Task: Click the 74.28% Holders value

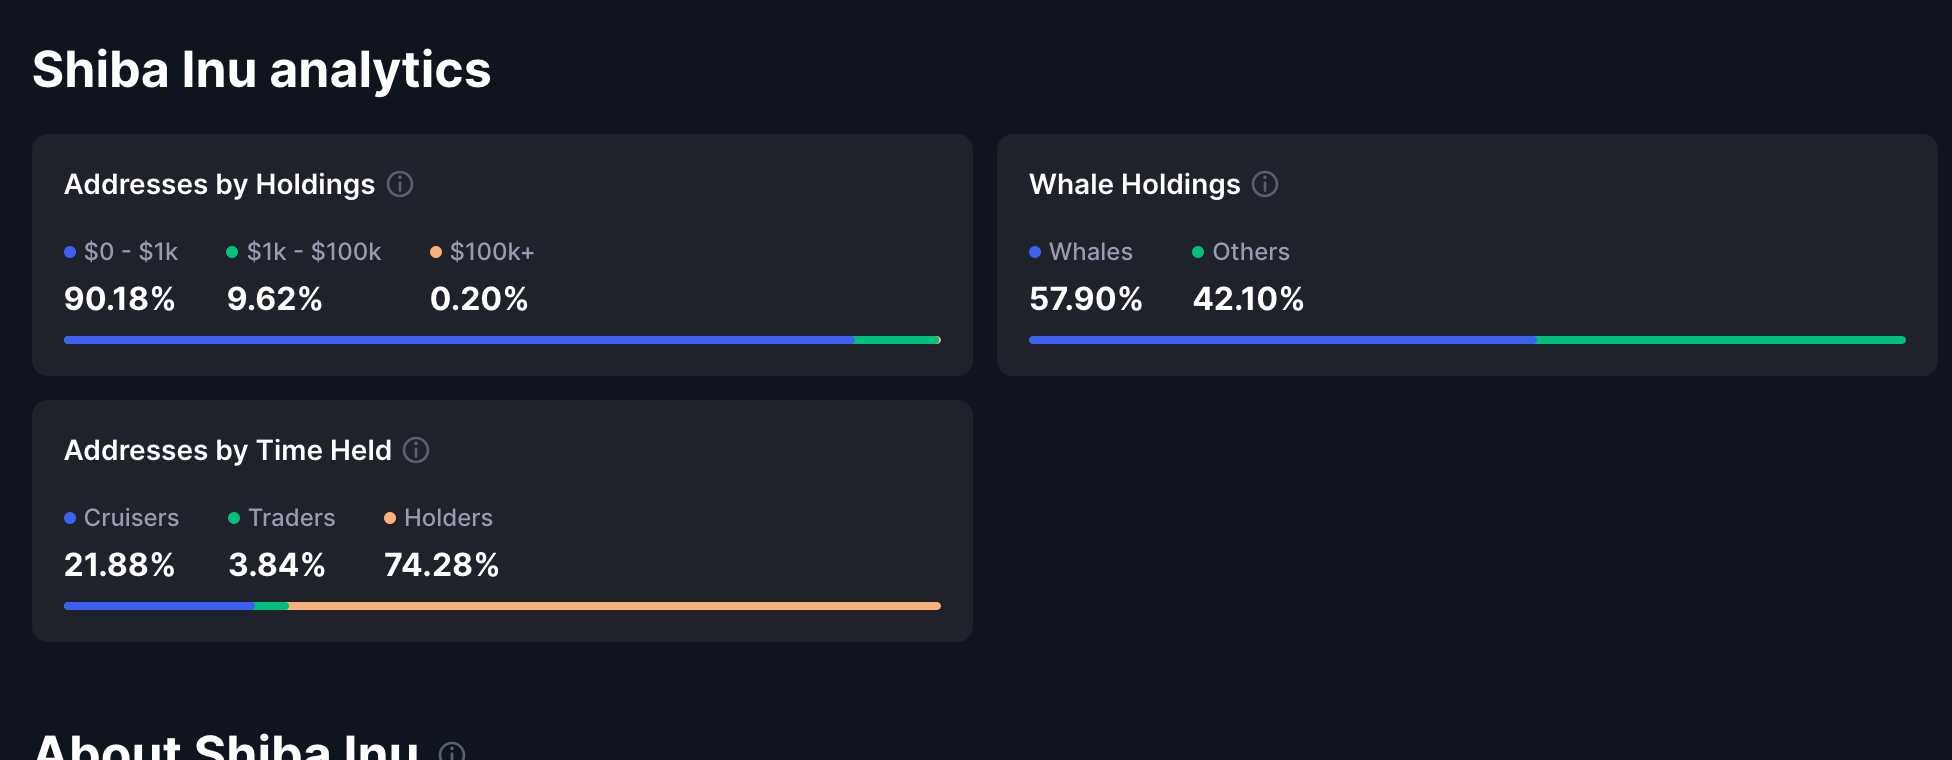Action: [x=441, y=565]
